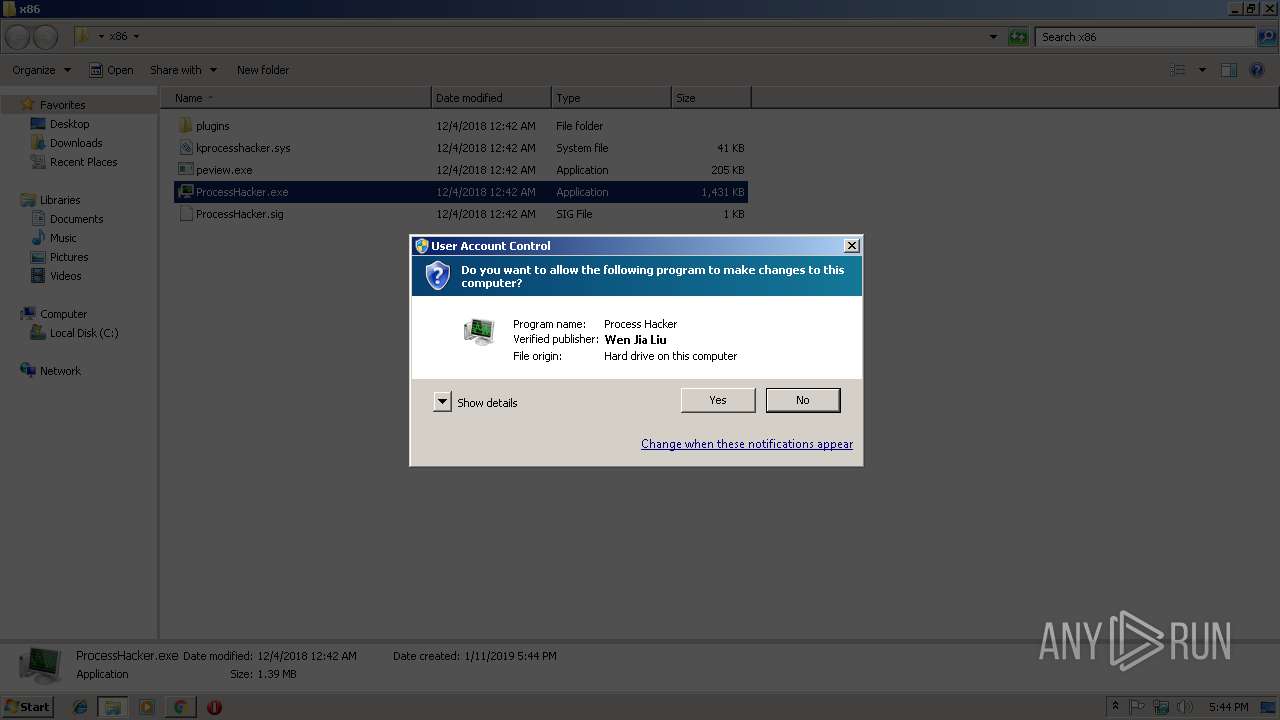
Task: Select the ProcessHacker.exe file icon
Action: 186,192
